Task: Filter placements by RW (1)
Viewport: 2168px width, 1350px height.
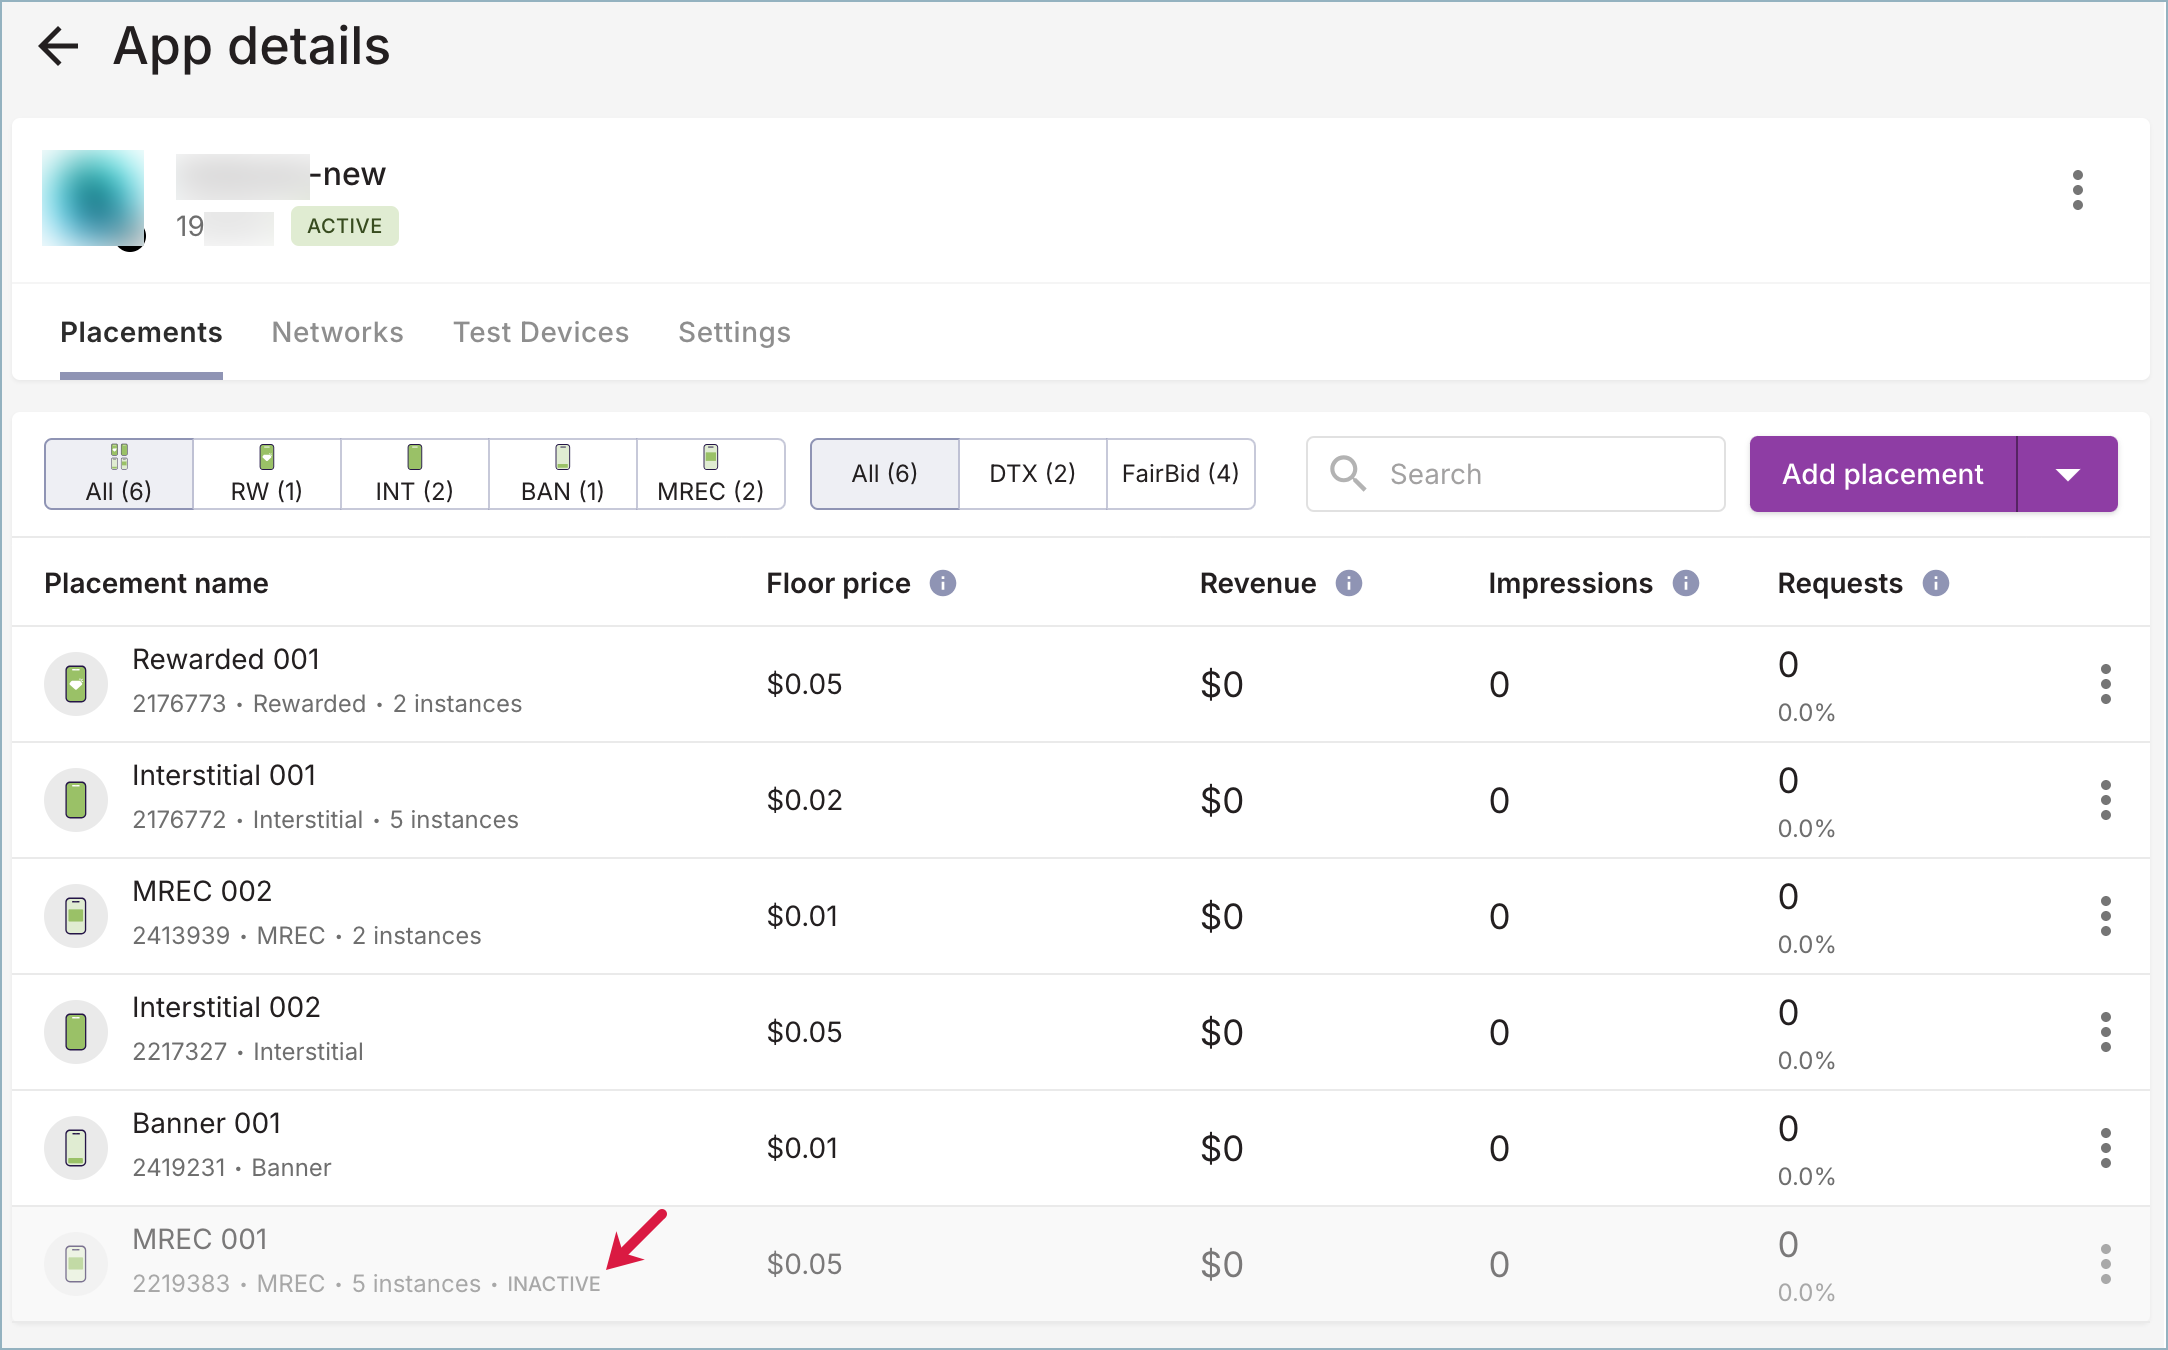Action: tap(266, 474)
